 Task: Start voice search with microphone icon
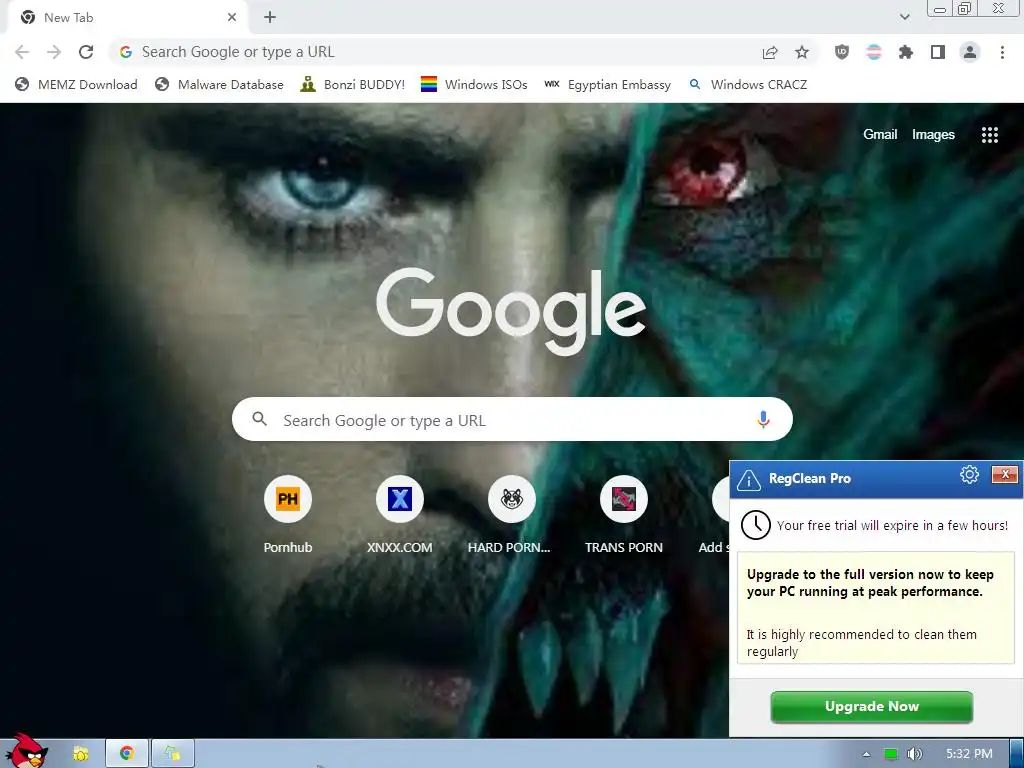(763, 419)
